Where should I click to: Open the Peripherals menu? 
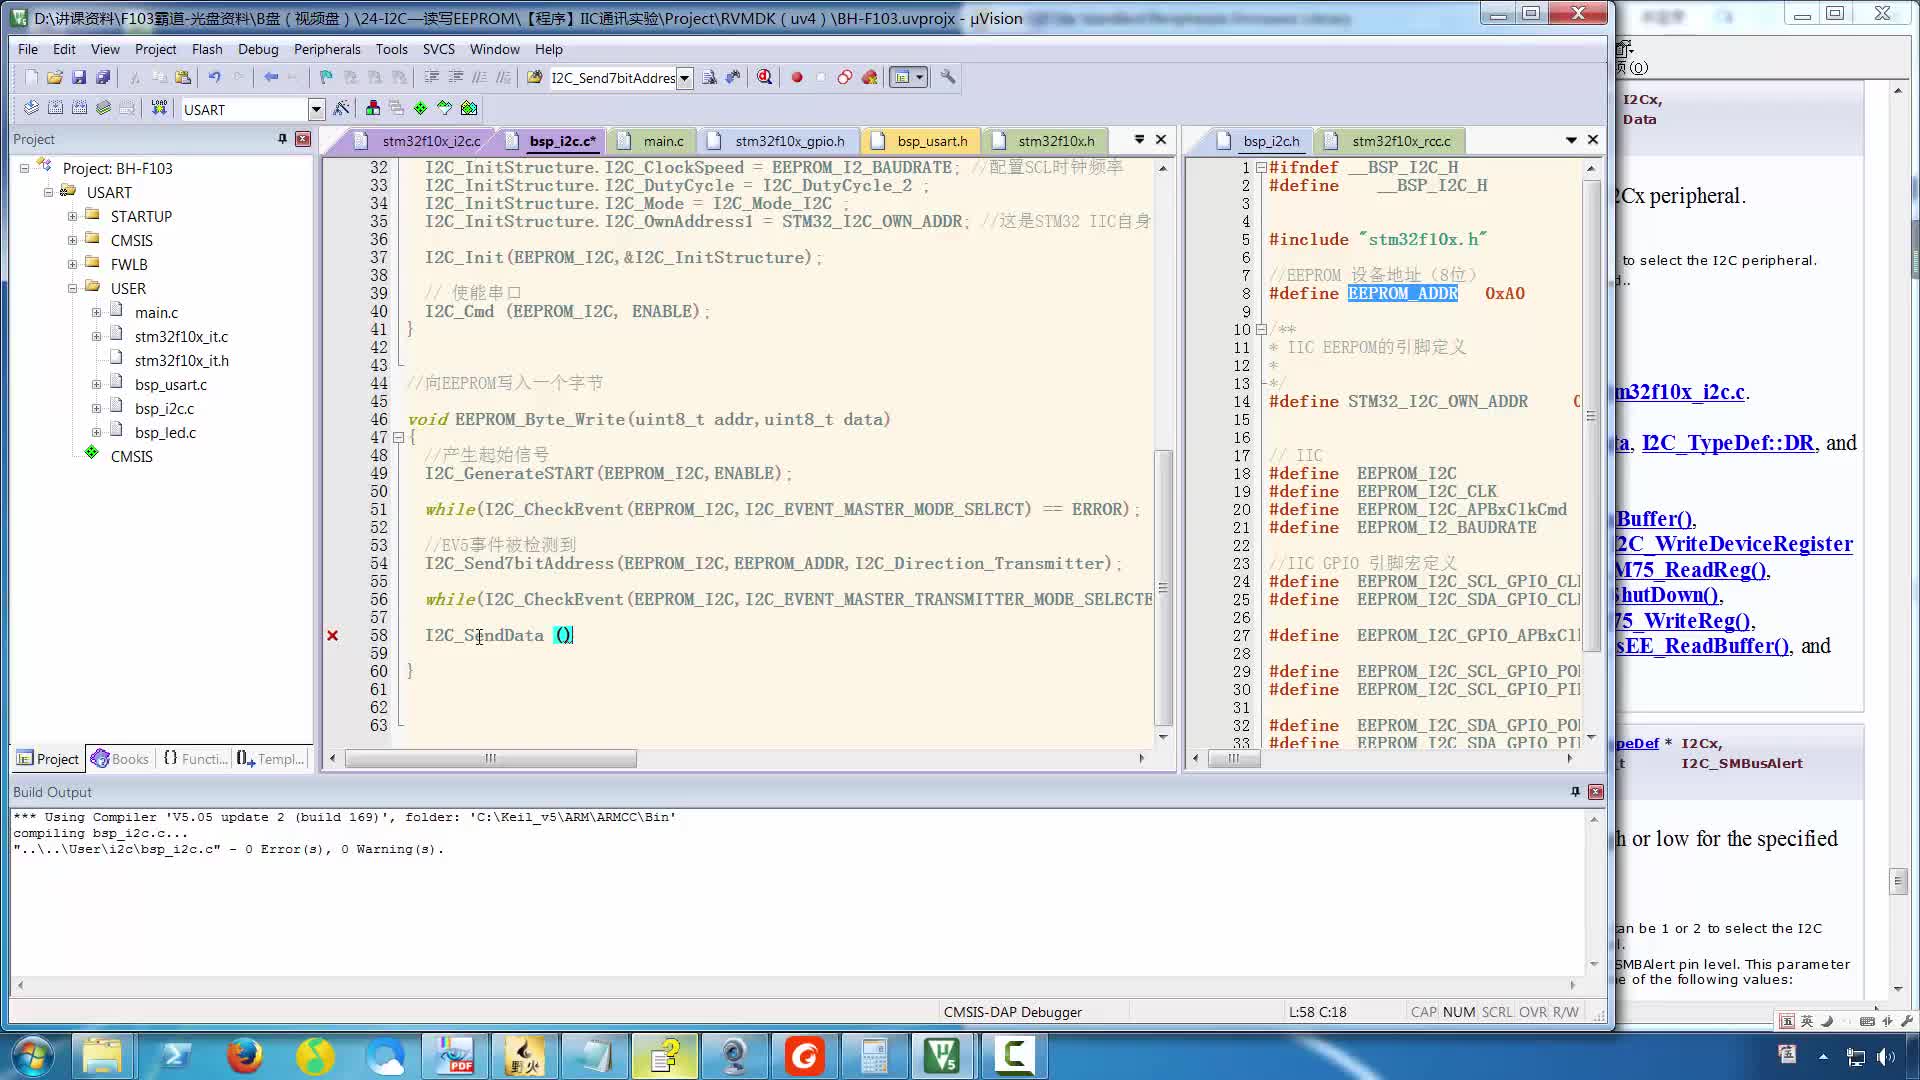(327, 49)
